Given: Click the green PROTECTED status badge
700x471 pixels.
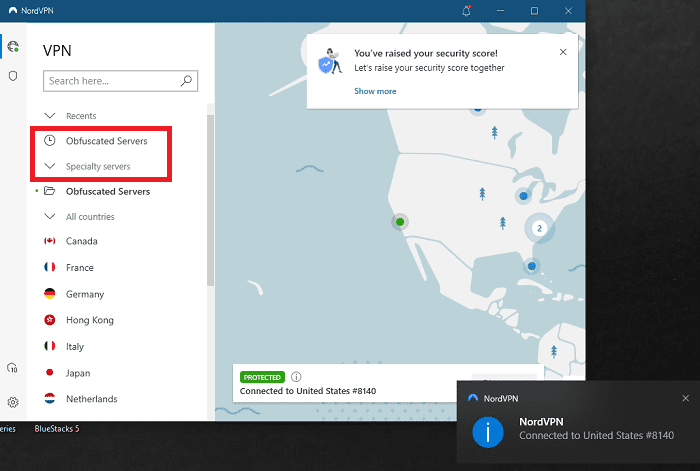Looking at the screenshot, I should 262,377.
